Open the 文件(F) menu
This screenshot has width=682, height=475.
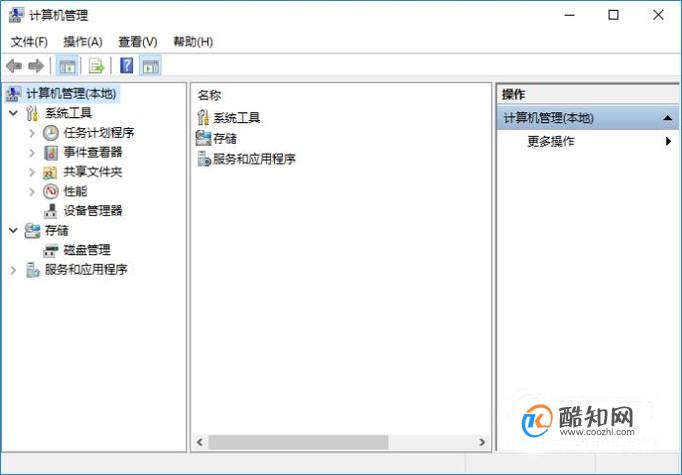pyautogui.click(x=29, y=42)
